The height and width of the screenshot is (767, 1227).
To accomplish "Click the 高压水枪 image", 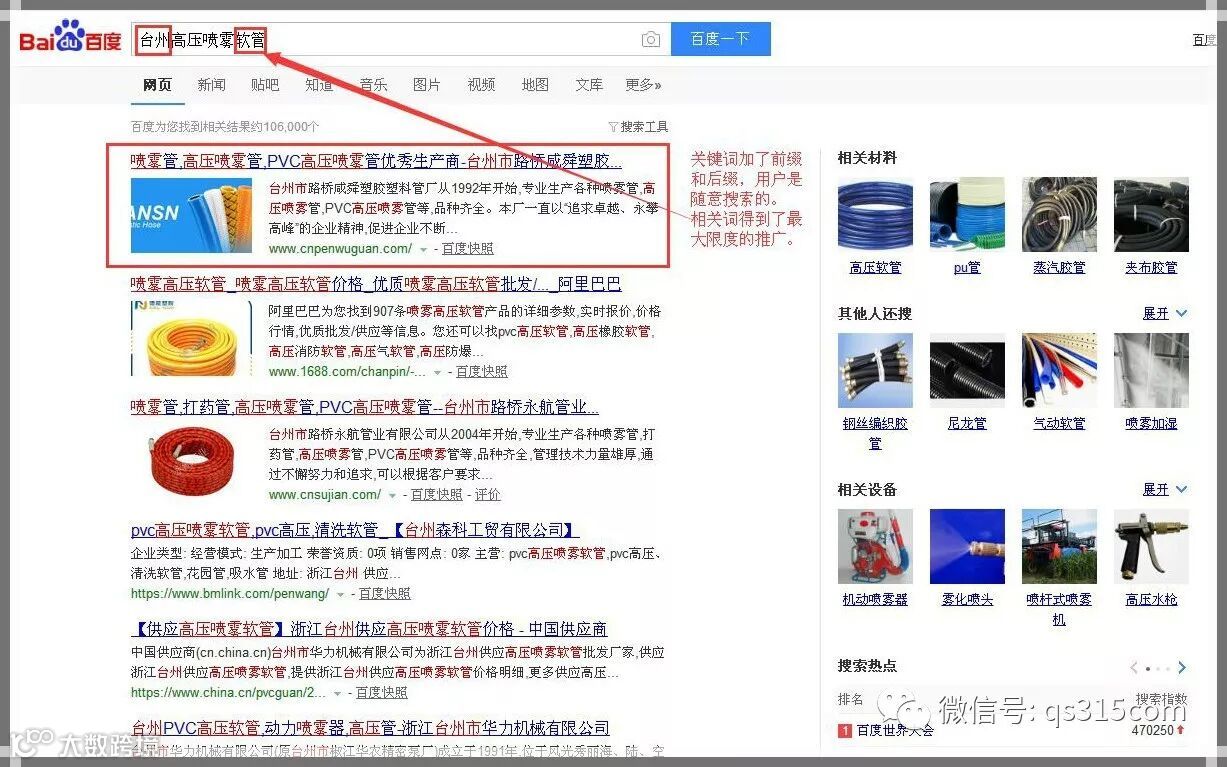I will click(x=1151, y=547).
